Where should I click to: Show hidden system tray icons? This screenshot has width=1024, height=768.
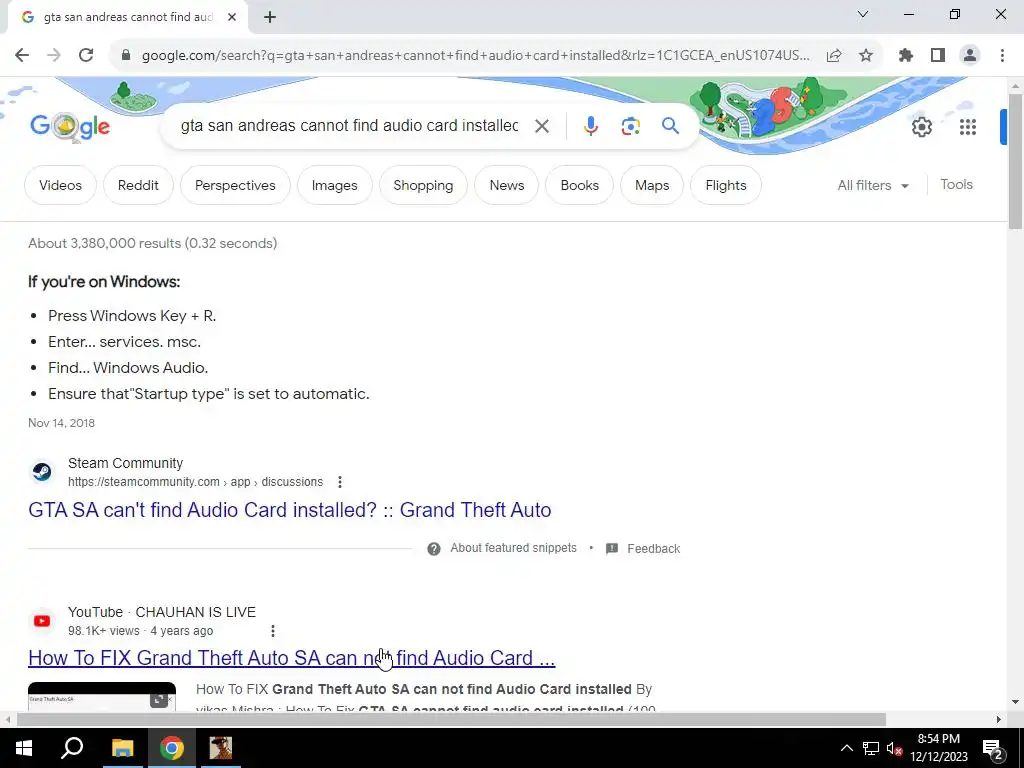click(846, 748)
